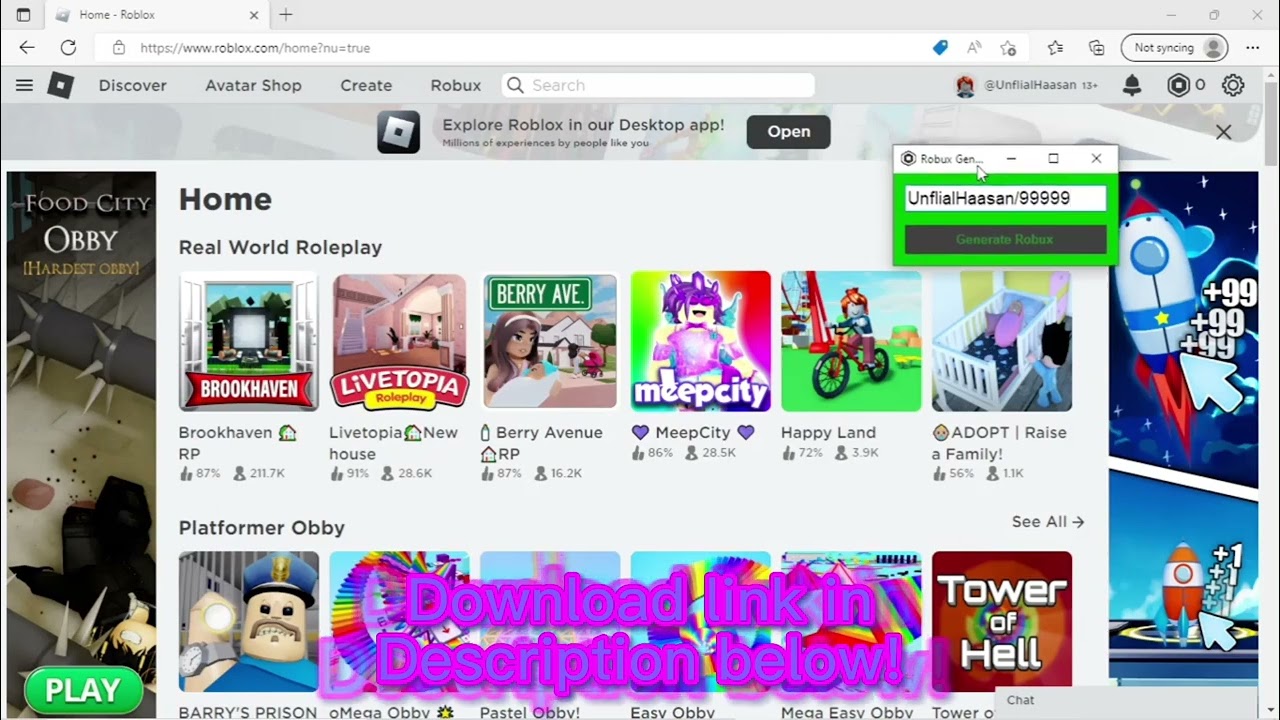Click the Real World Roleplay heading
This screenshot has height=720, width=1280.
click(x=280, y=247)
